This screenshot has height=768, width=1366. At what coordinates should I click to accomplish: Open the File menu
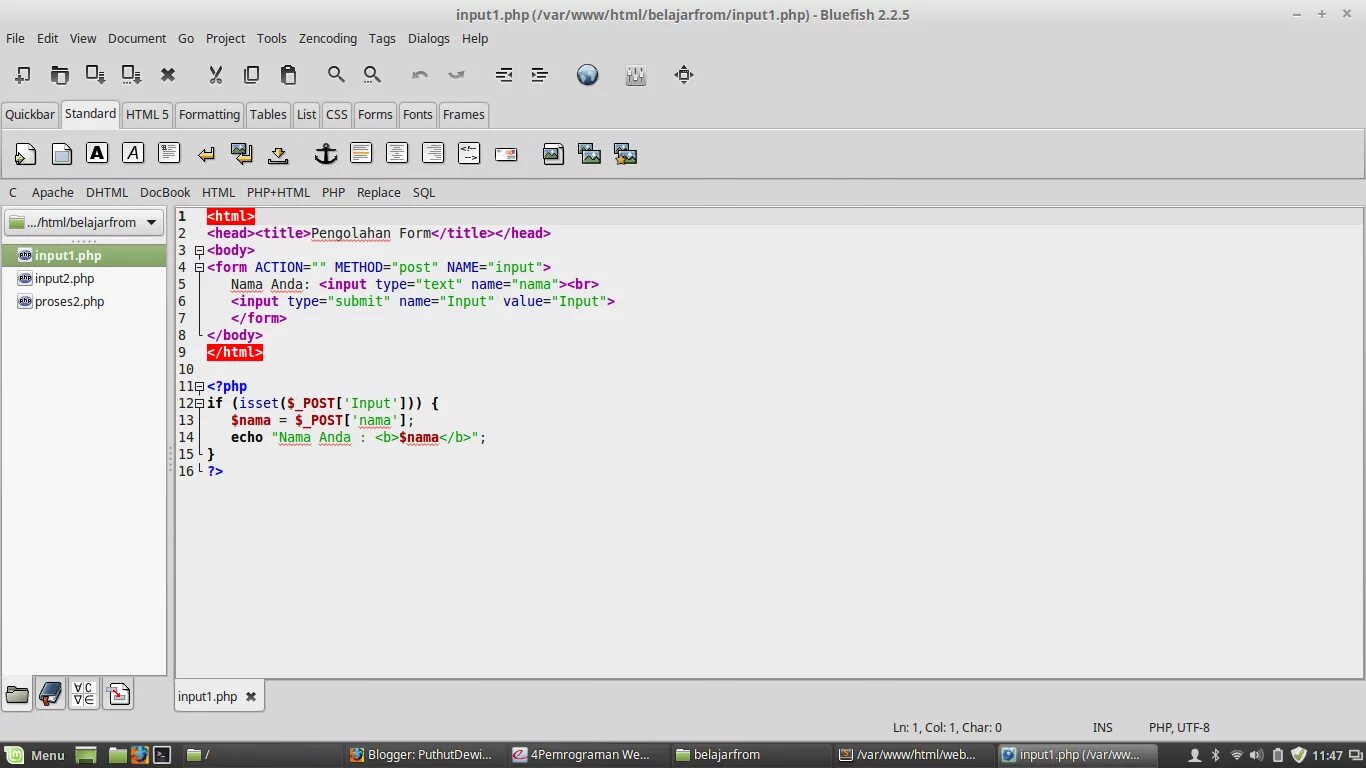coord(15,38)
